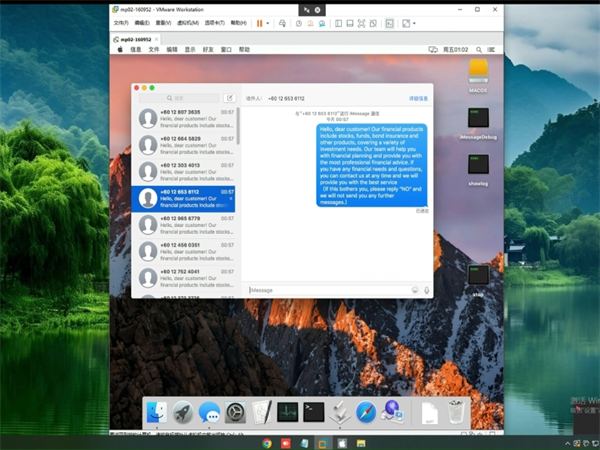Screen dimensions: 600x450
Task: Open the macOS 编辑 menu
Action: 172,48
